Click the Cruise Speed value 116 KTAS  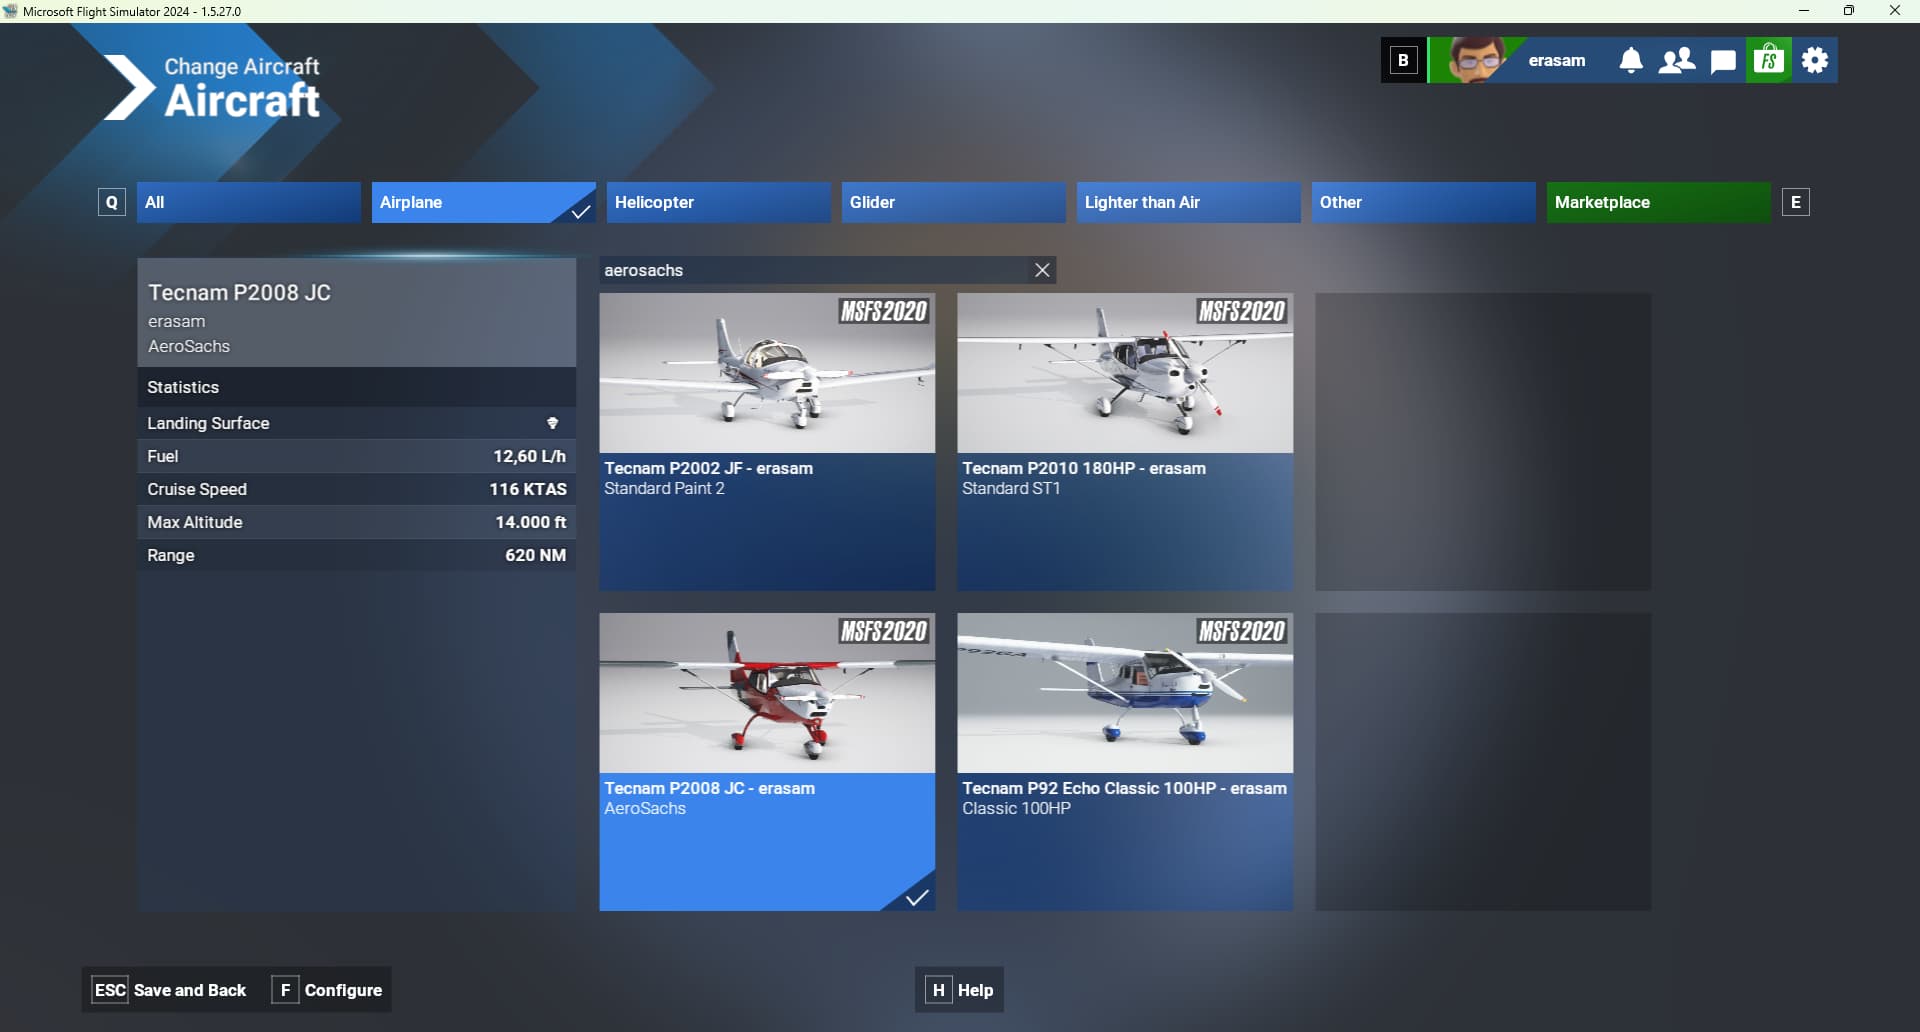(528, 489)
